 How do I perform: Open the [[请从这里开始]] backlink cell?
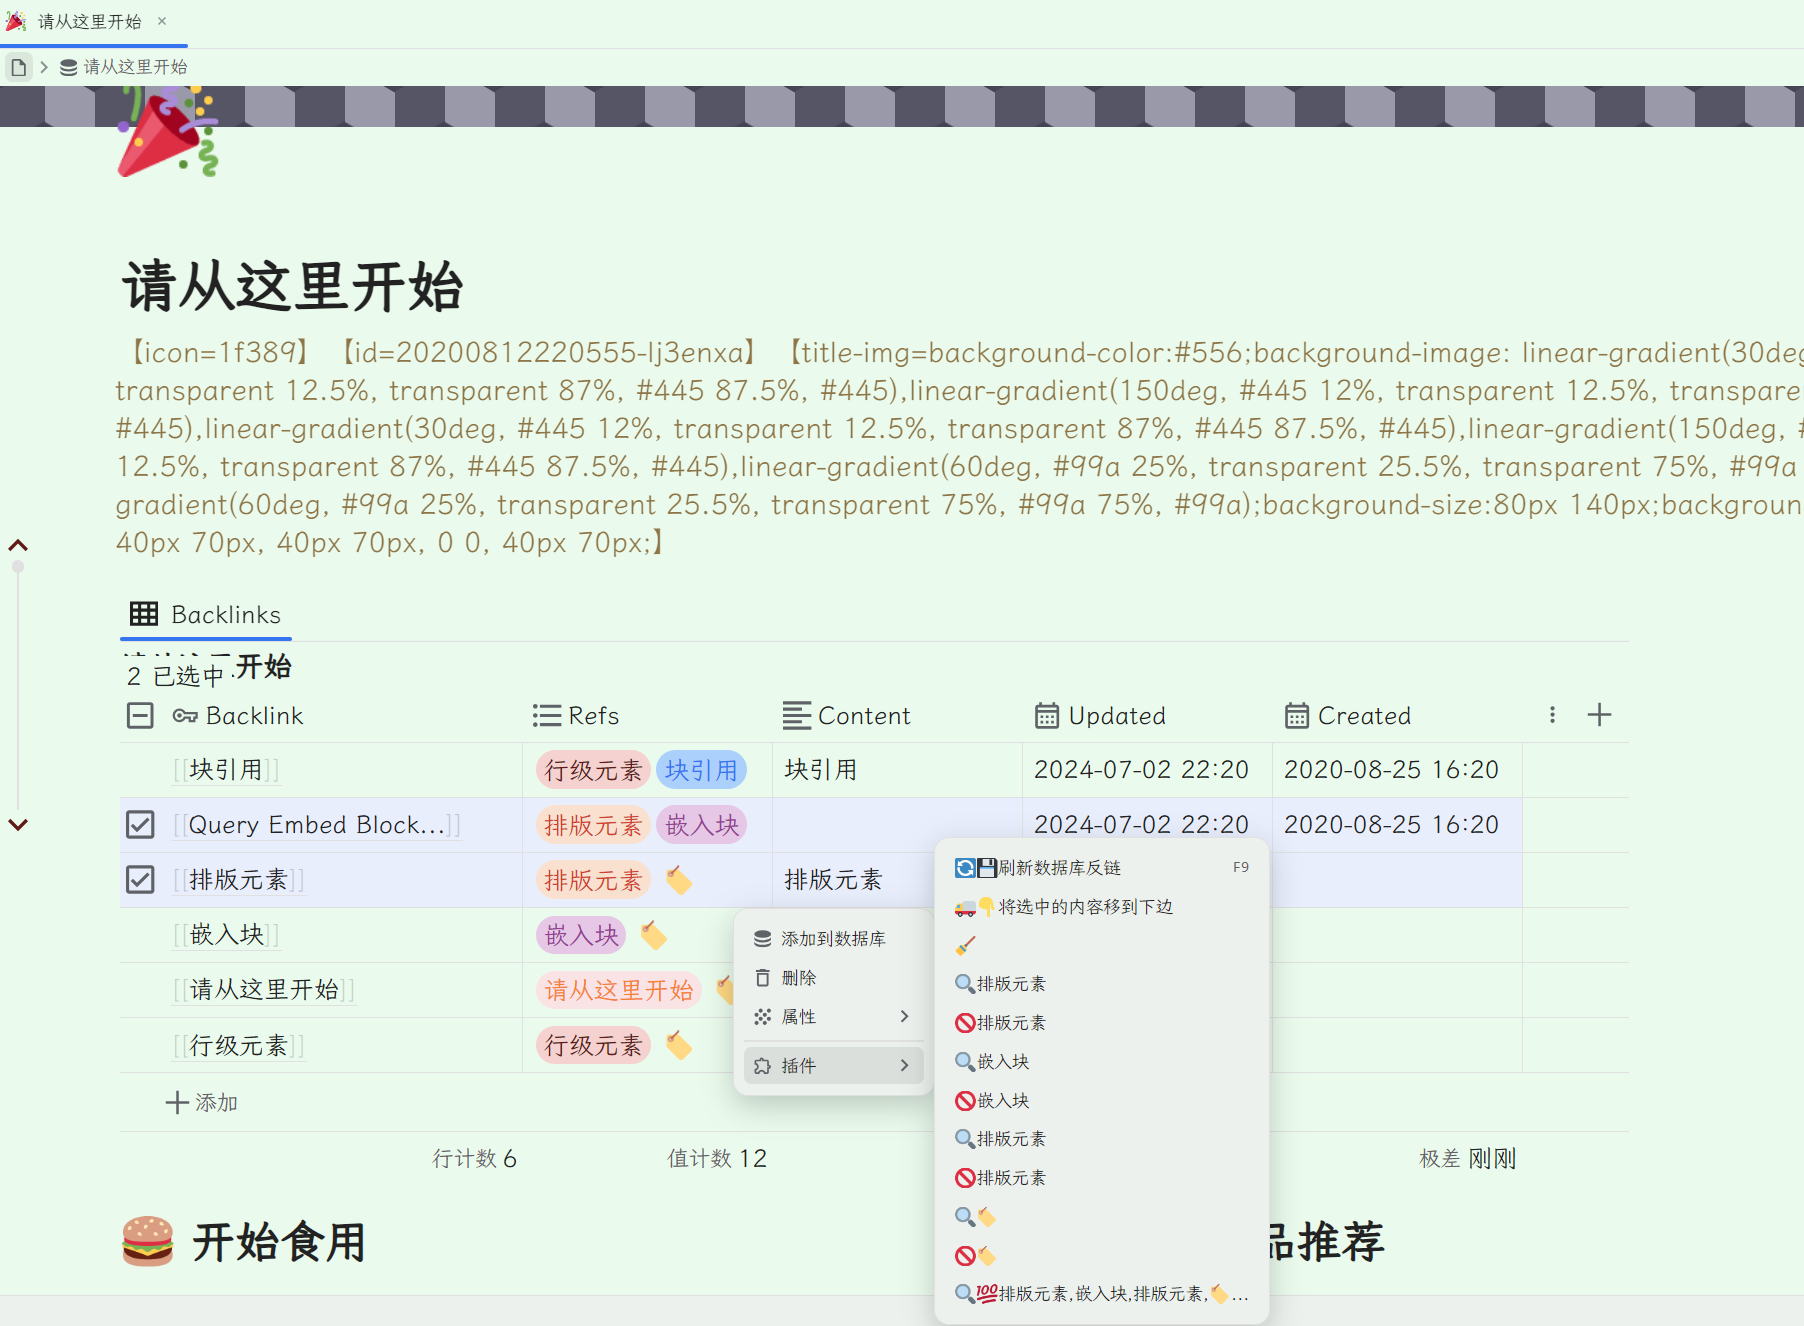click(x=264, y=990)
